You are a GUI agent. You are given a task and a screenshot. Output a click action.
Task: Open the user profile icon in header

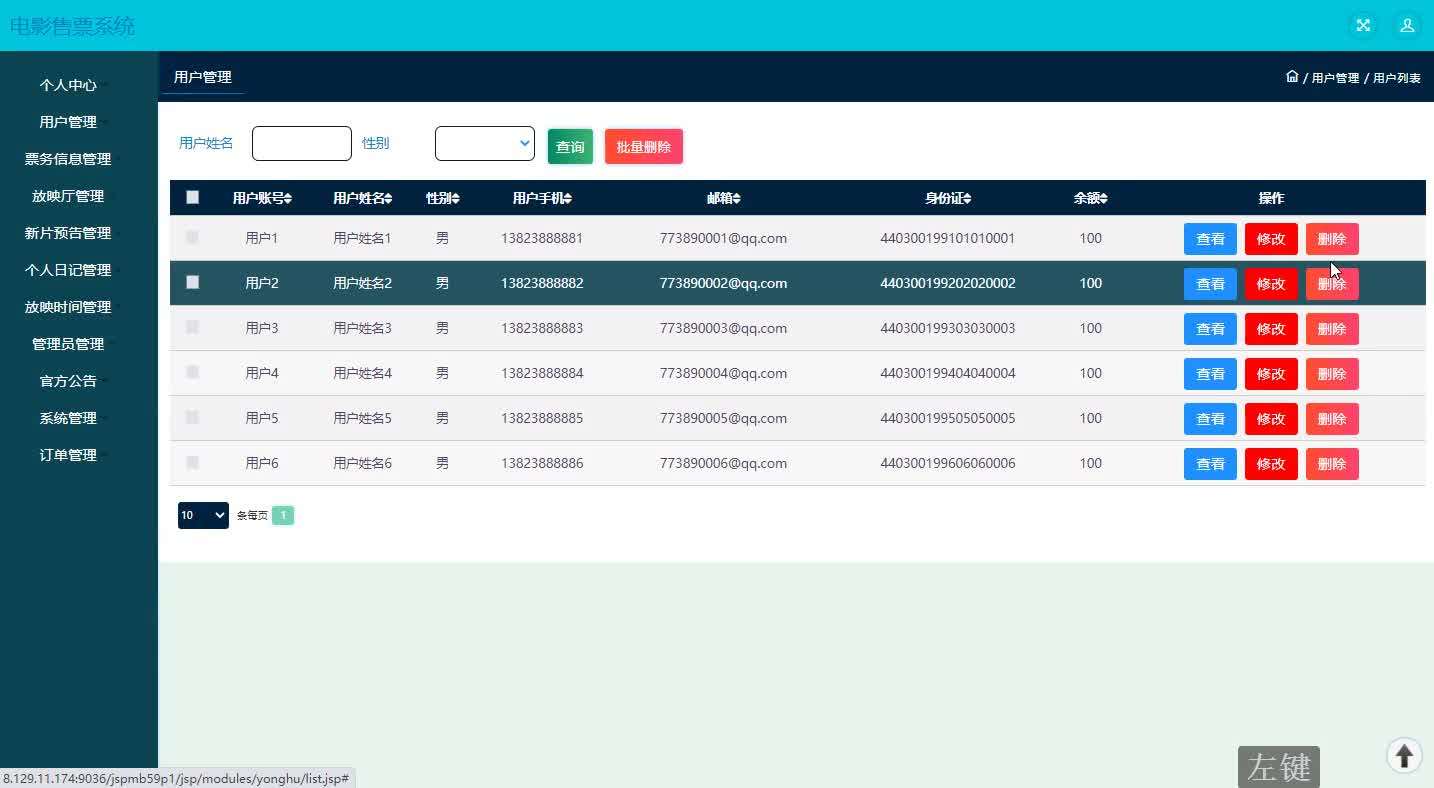pos(1407,26)
